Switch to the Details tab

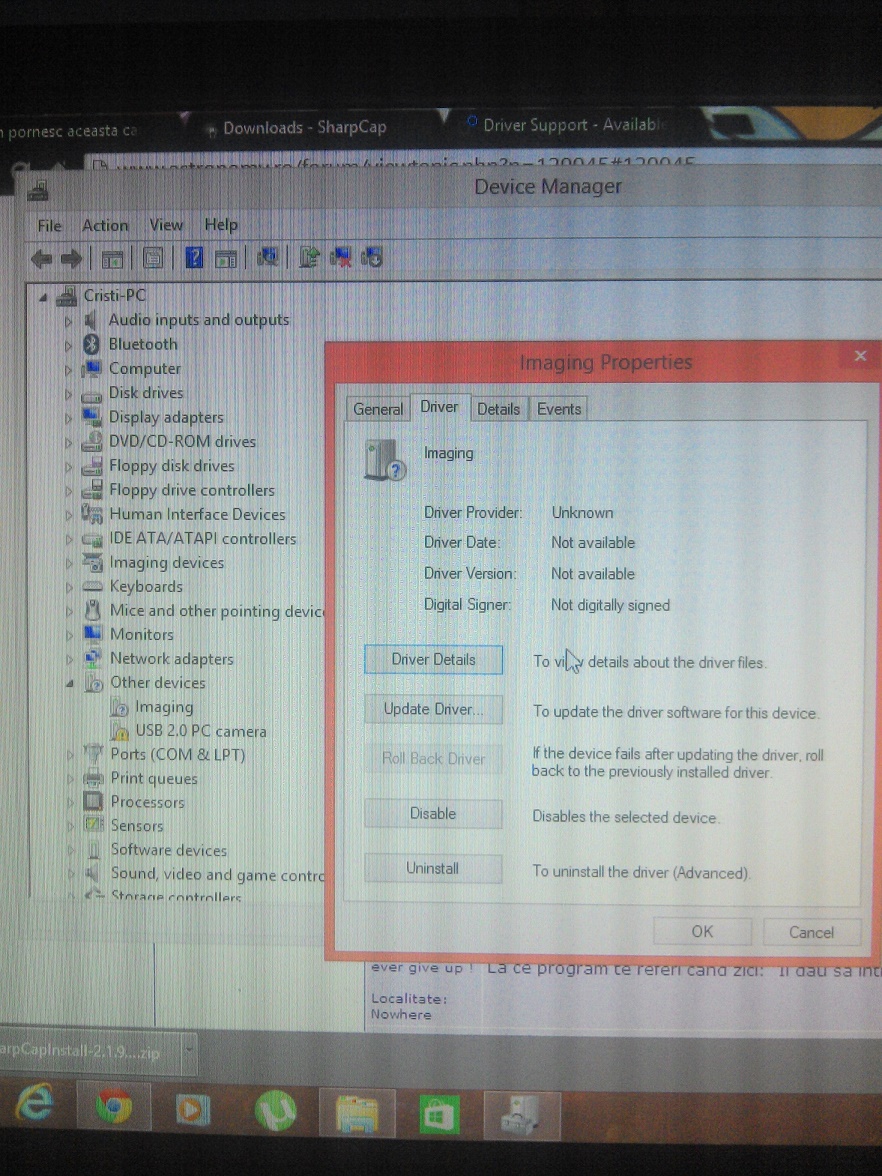(499, 409)
